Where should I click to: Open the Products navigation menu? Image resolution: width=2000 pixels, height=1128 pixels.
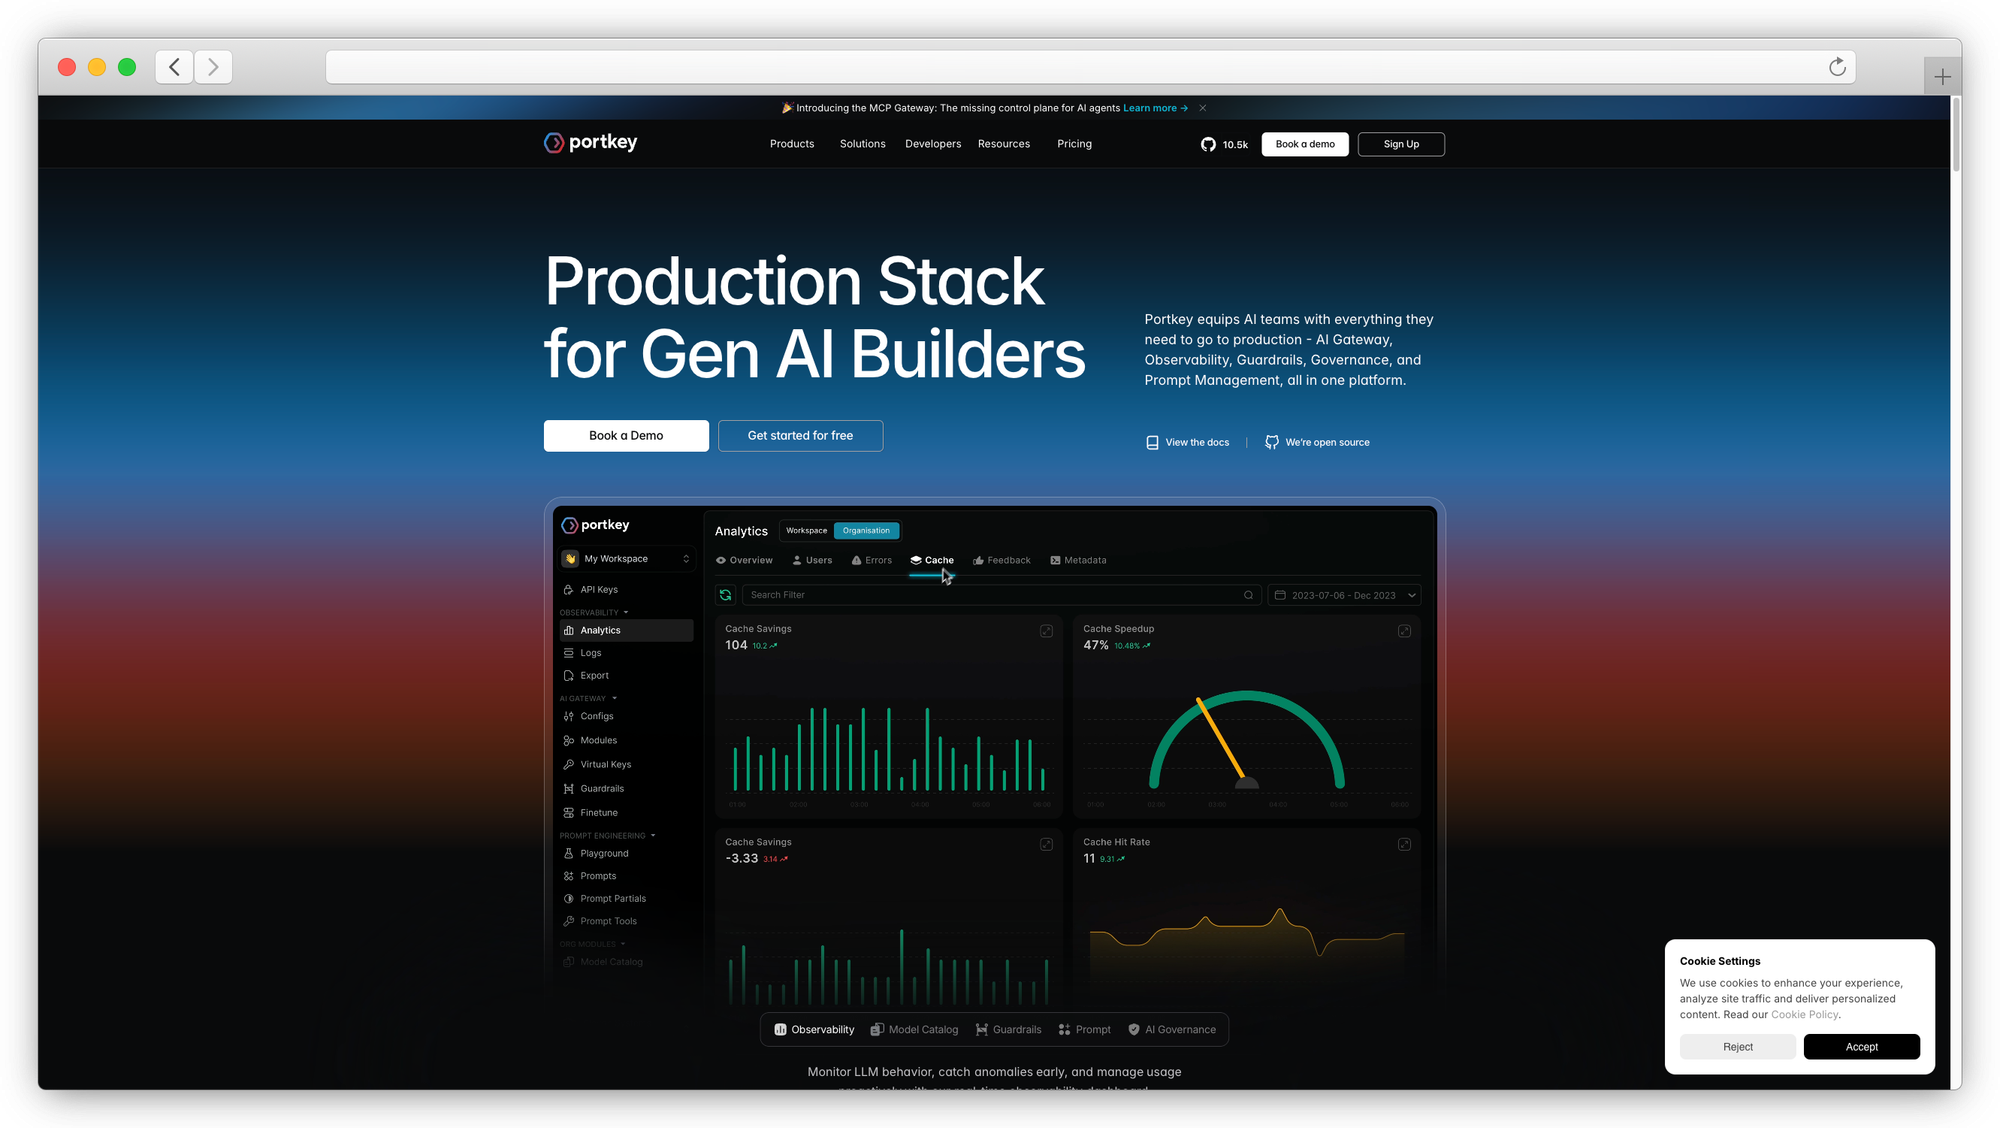[x=792, y=144]
